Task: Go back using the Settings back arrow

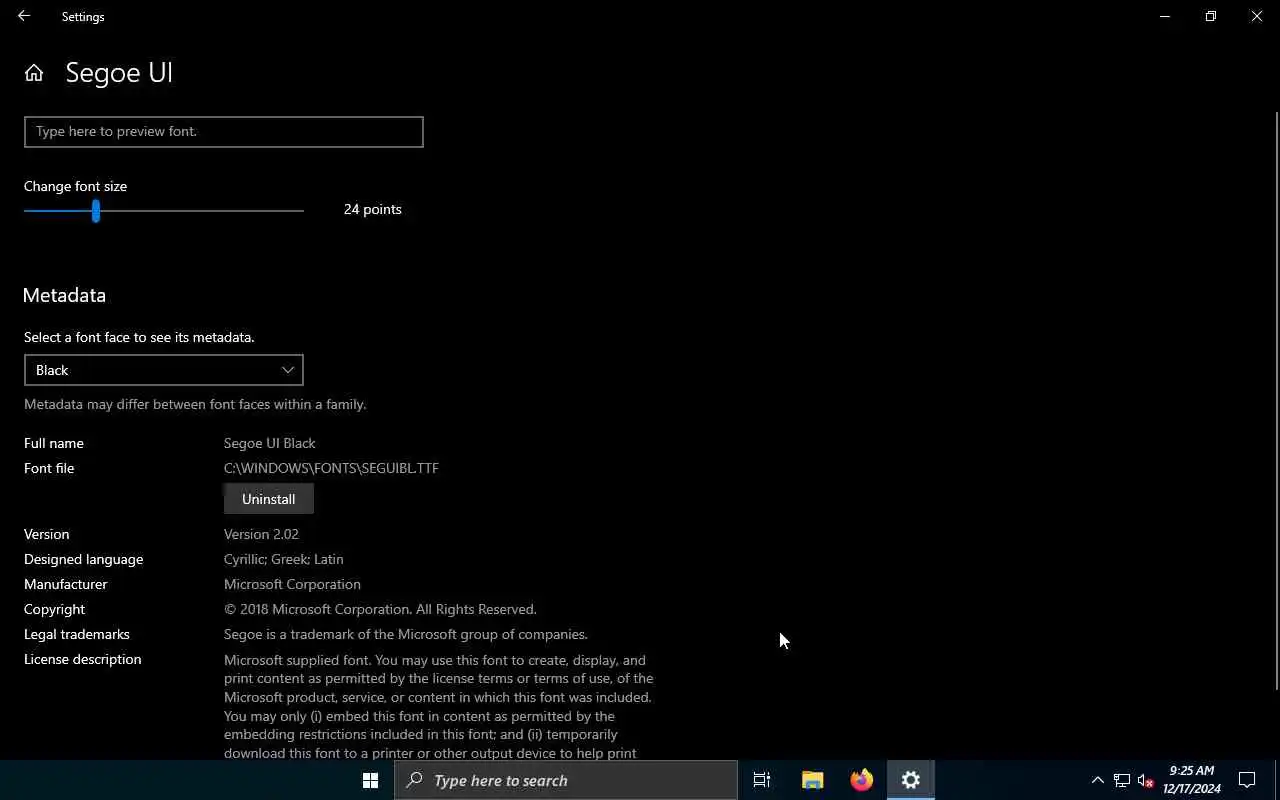Action: tap(24, 16)
